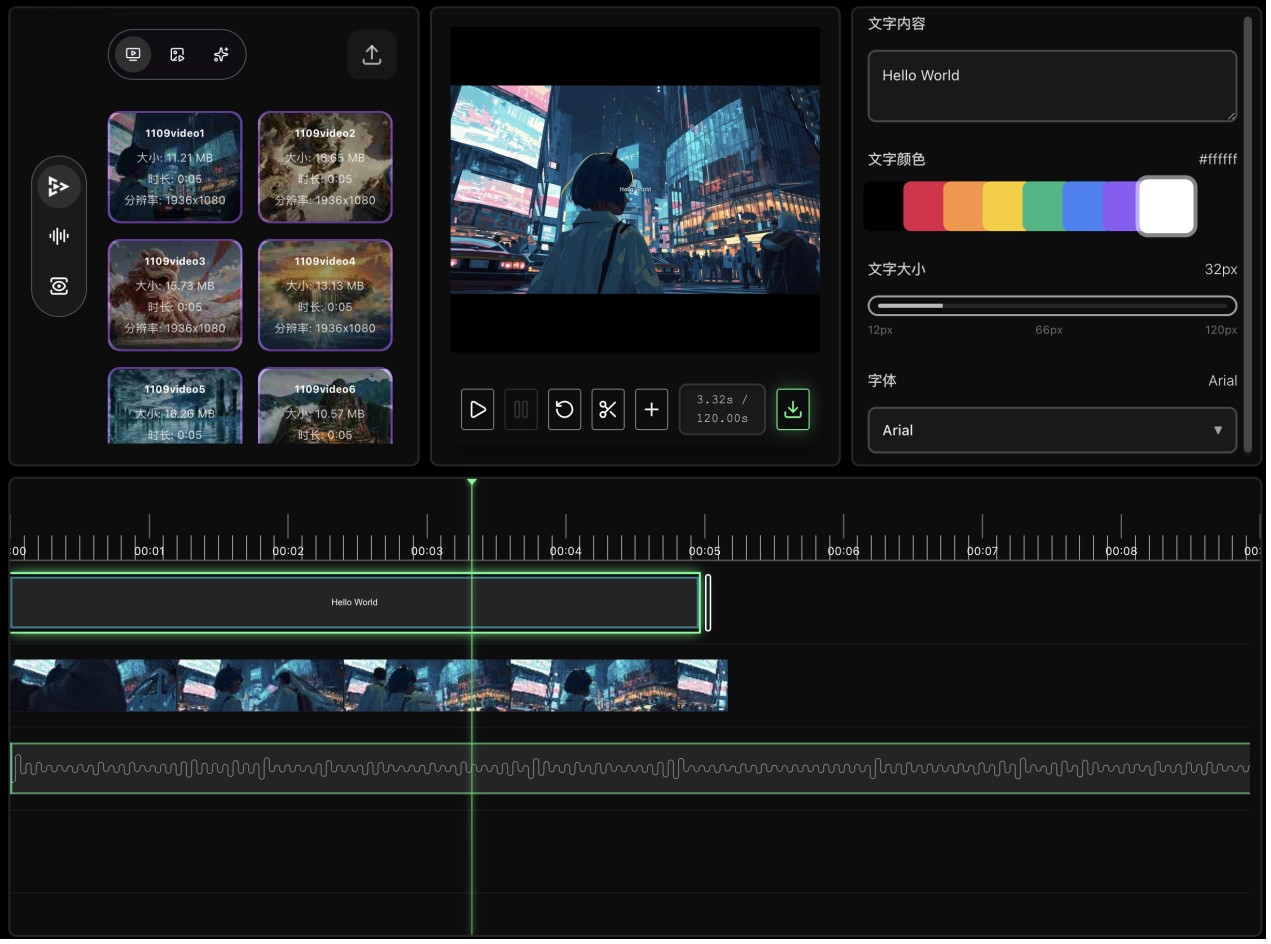Select the media clips sidebar icon
Image resolution: width=1271 pixels, height=944 pixels.
(59, 187)
